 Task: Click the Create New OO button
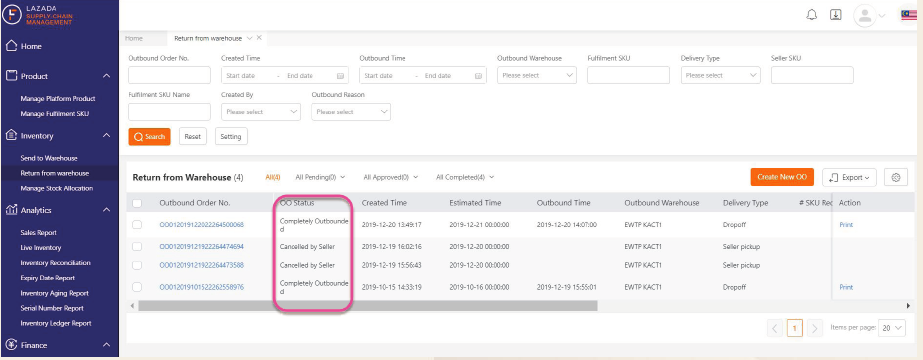click(x=782, y=177)
